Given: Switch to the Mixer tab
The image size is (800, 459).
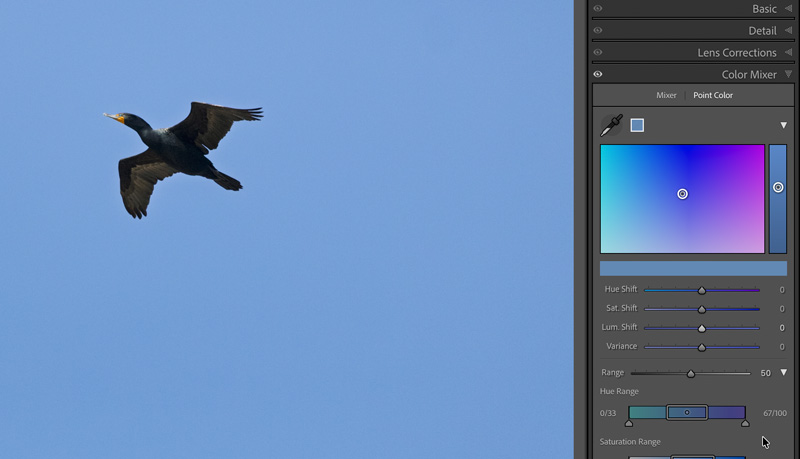Looking at the screenshot, I should tap(666, 96).
